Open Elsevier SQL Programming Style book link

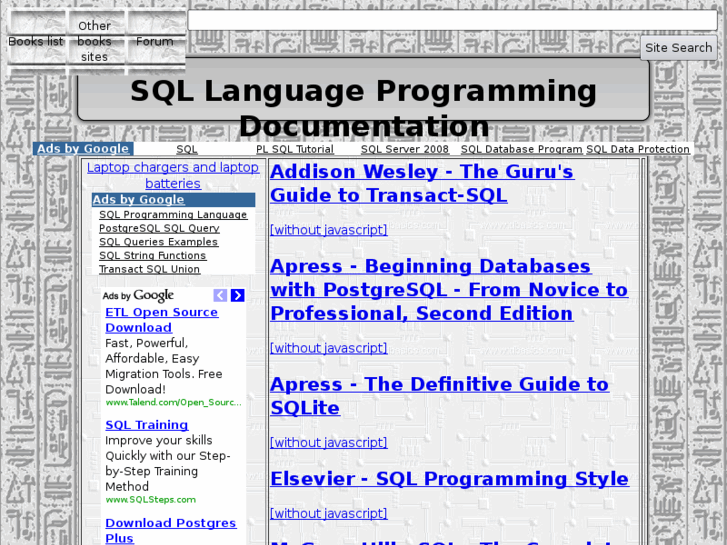coord(449,478)
